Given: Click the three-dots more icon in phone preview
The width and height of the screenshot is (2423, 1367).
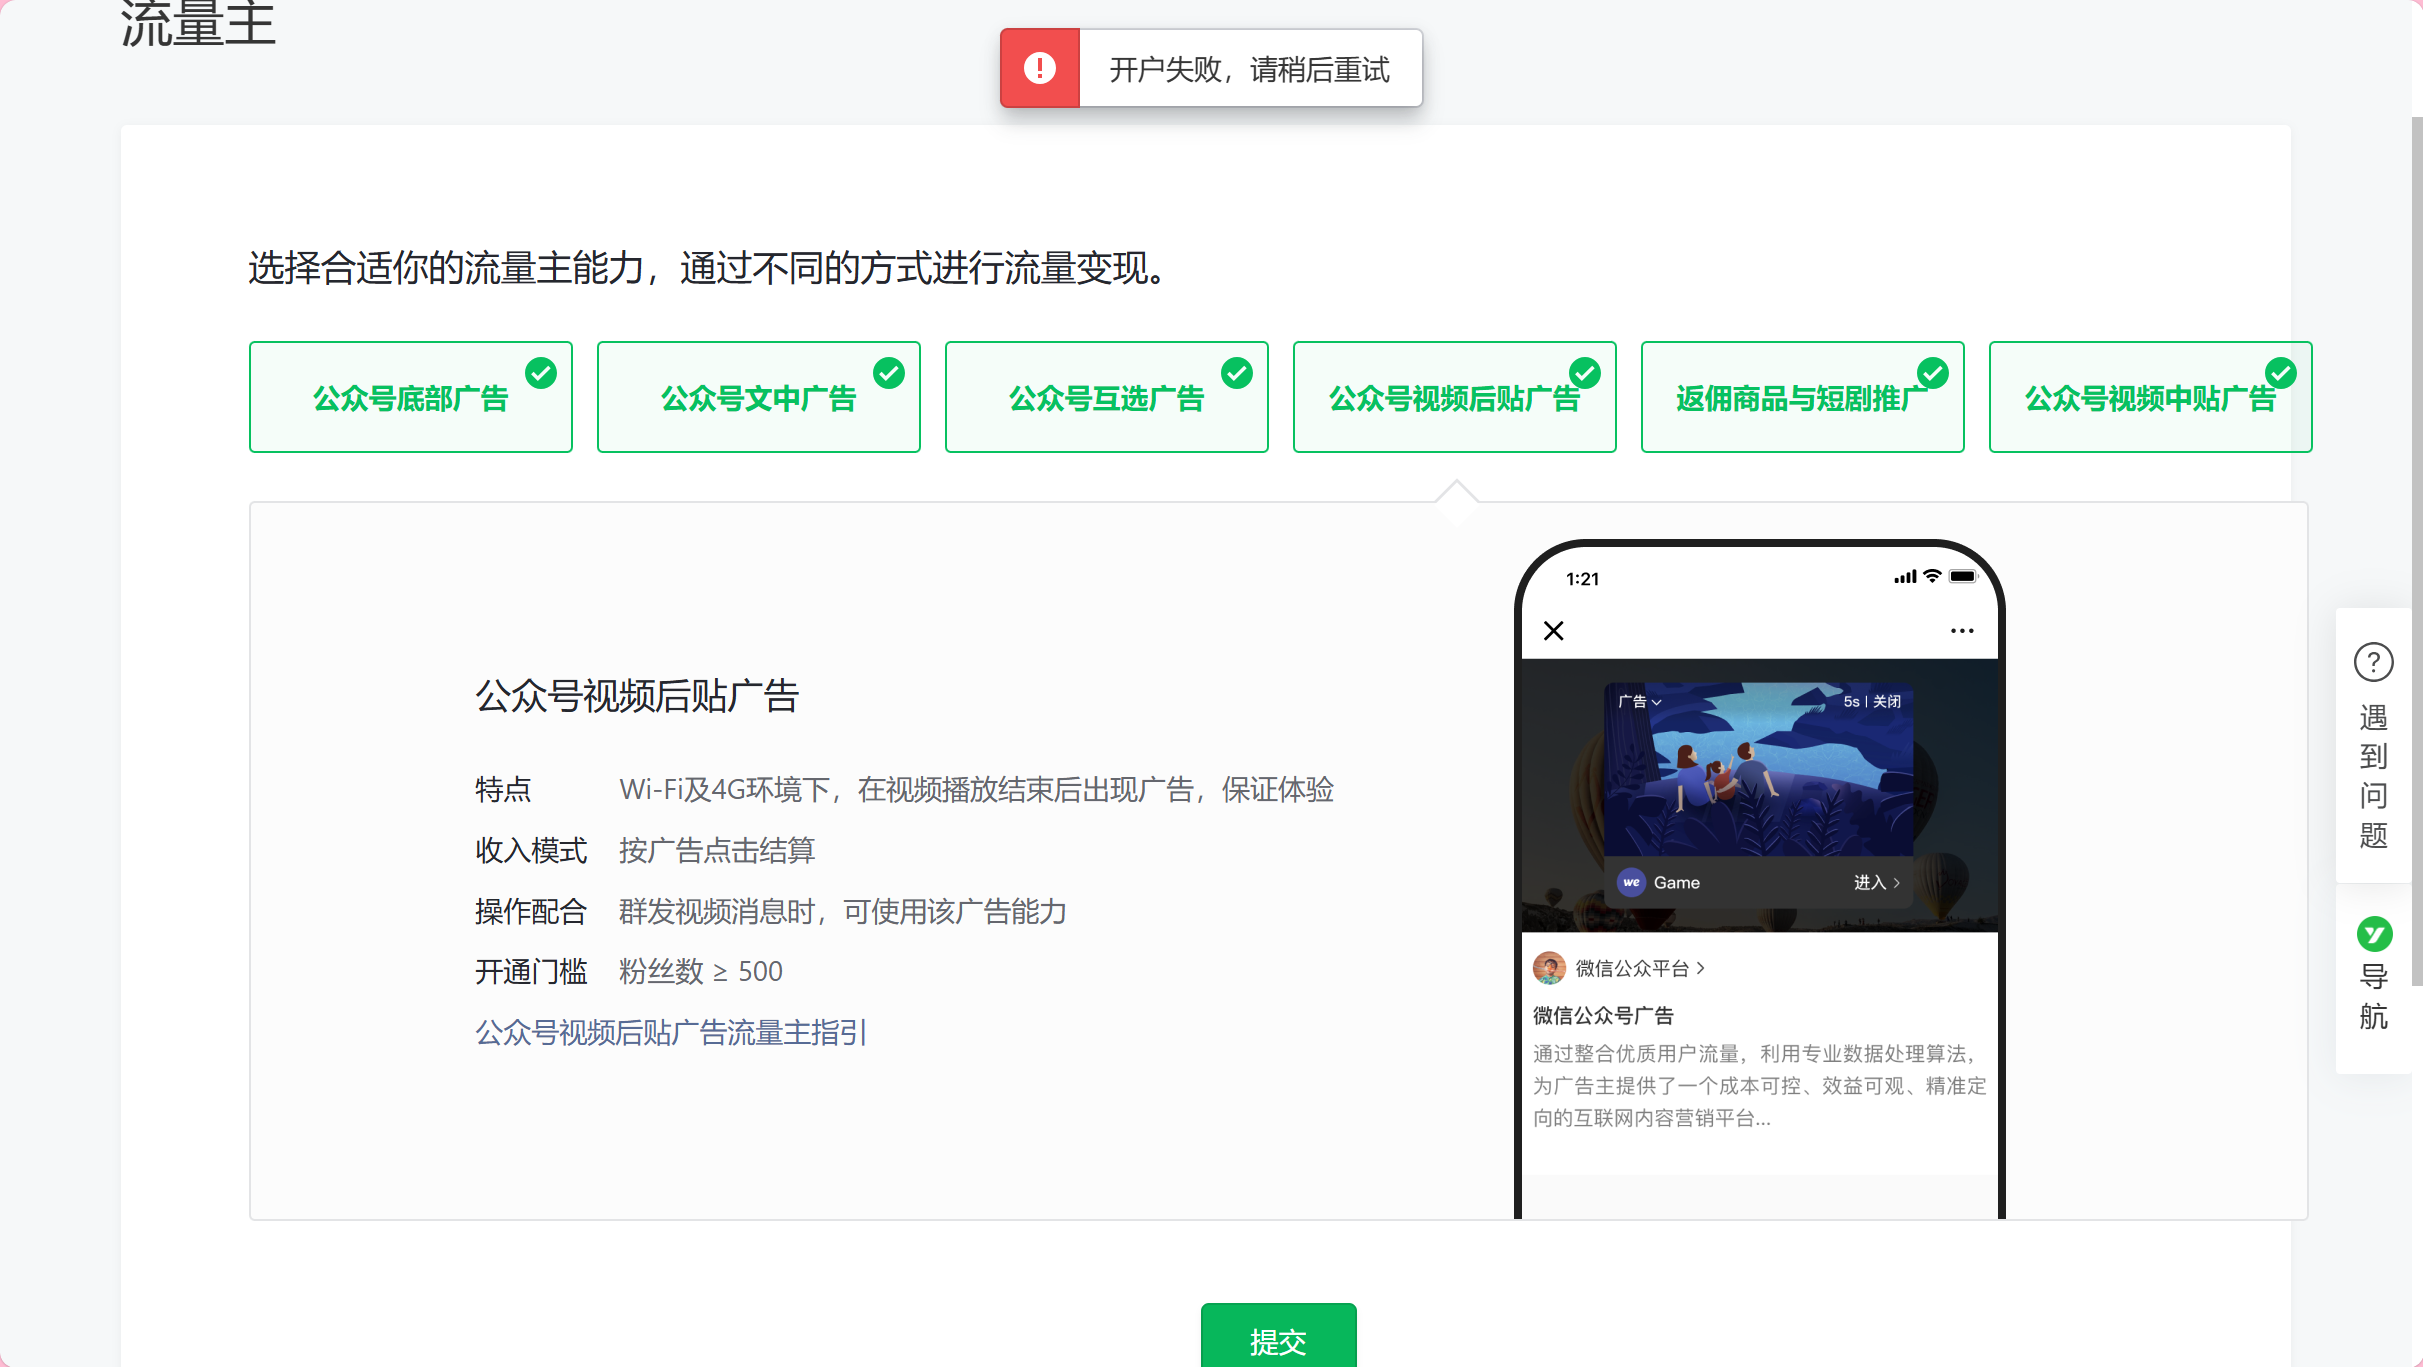Looking at the screenshot, I should click(x=1962, y=631).
